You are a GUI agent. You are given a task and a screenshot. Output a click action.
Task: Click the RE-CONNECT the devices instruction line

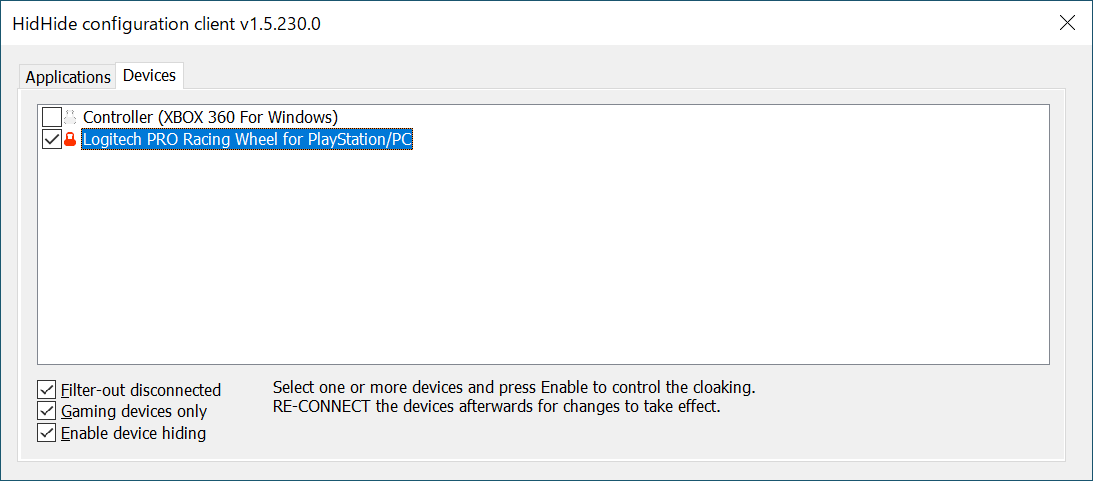tap(496, 406)
